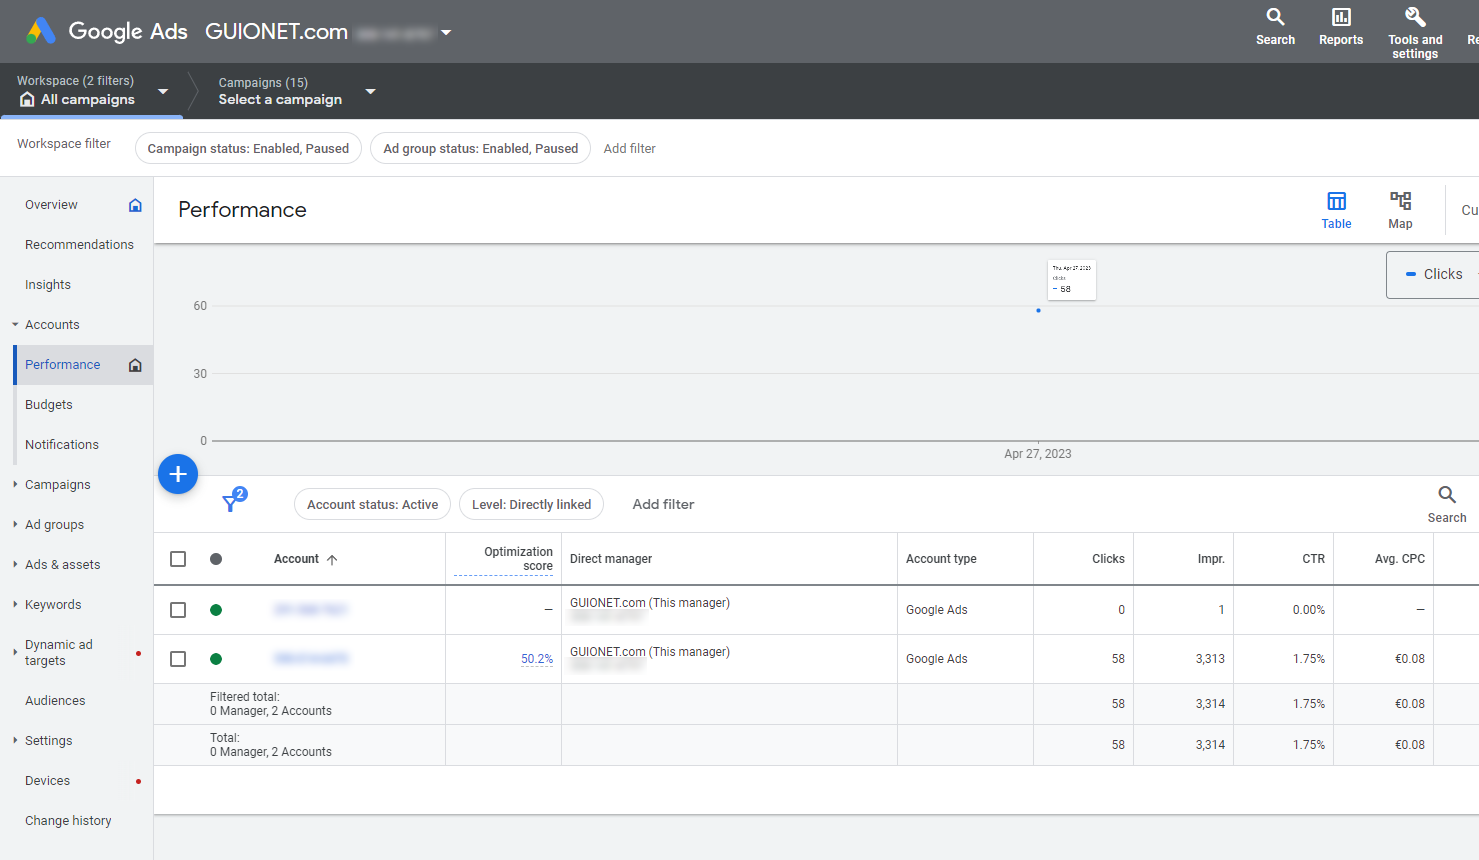Sort by Optimization score column header
The height and width of the screenshot is (860, 1479).
pos(518,559)
